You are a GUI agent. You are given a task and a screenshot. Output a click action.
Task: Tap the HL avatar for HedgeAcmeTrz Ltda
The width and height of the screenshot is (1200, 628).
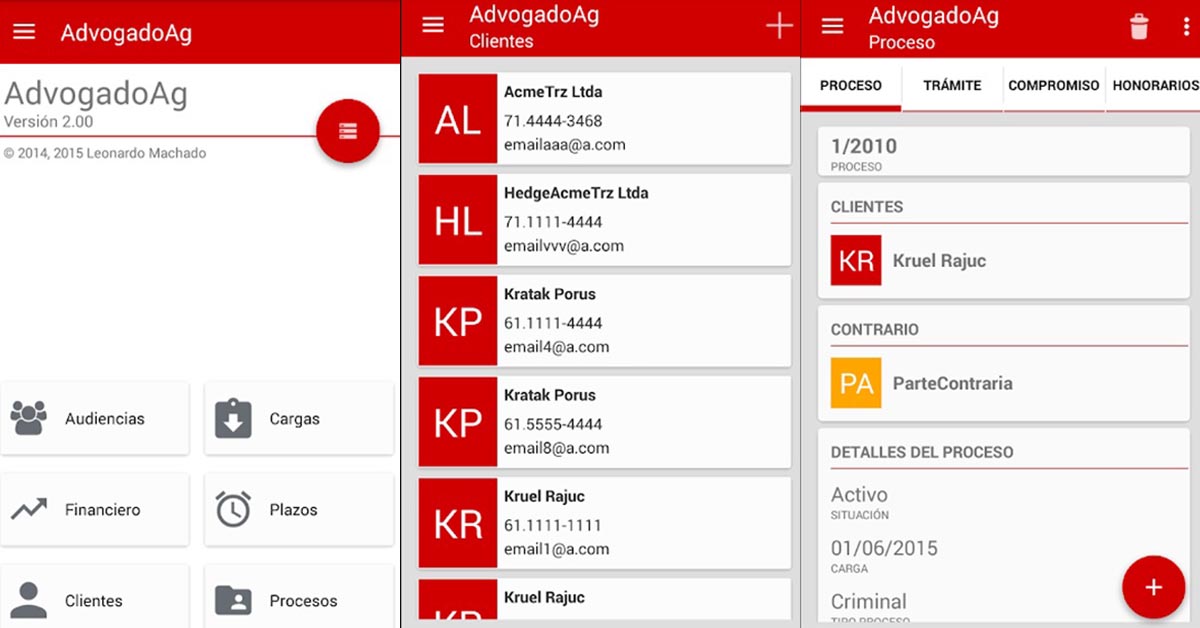click(458, 220)
